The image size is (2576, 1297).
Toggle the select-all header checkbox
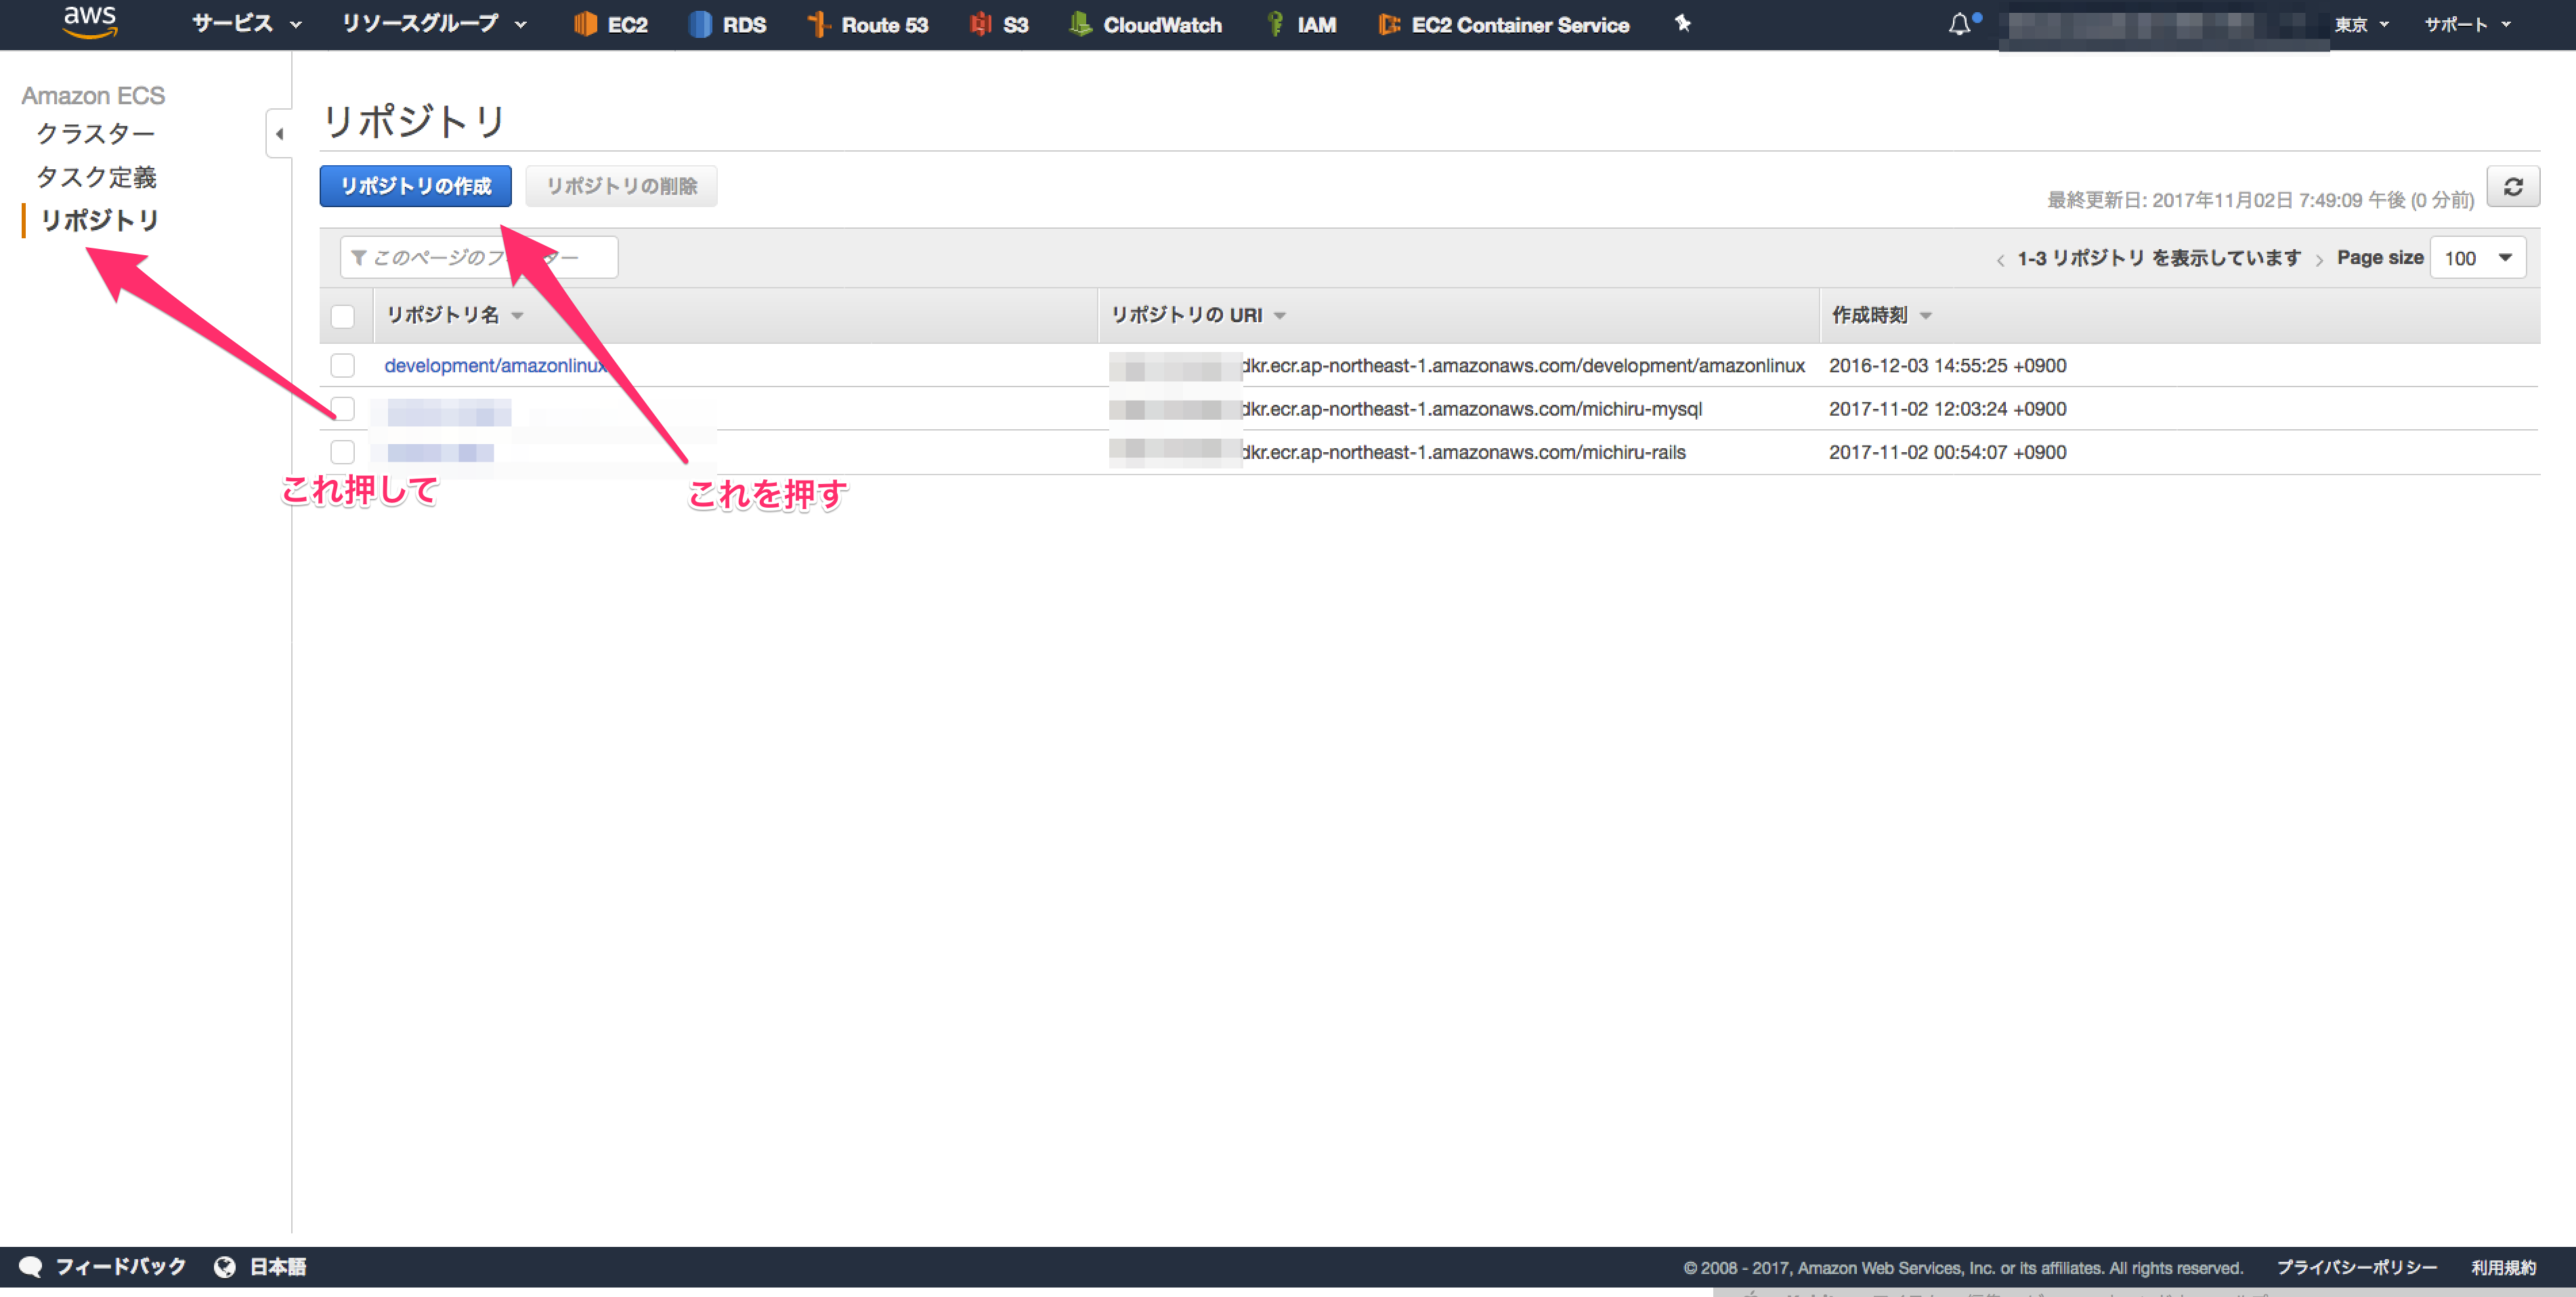pyautogui.click(x=343, y=316)
